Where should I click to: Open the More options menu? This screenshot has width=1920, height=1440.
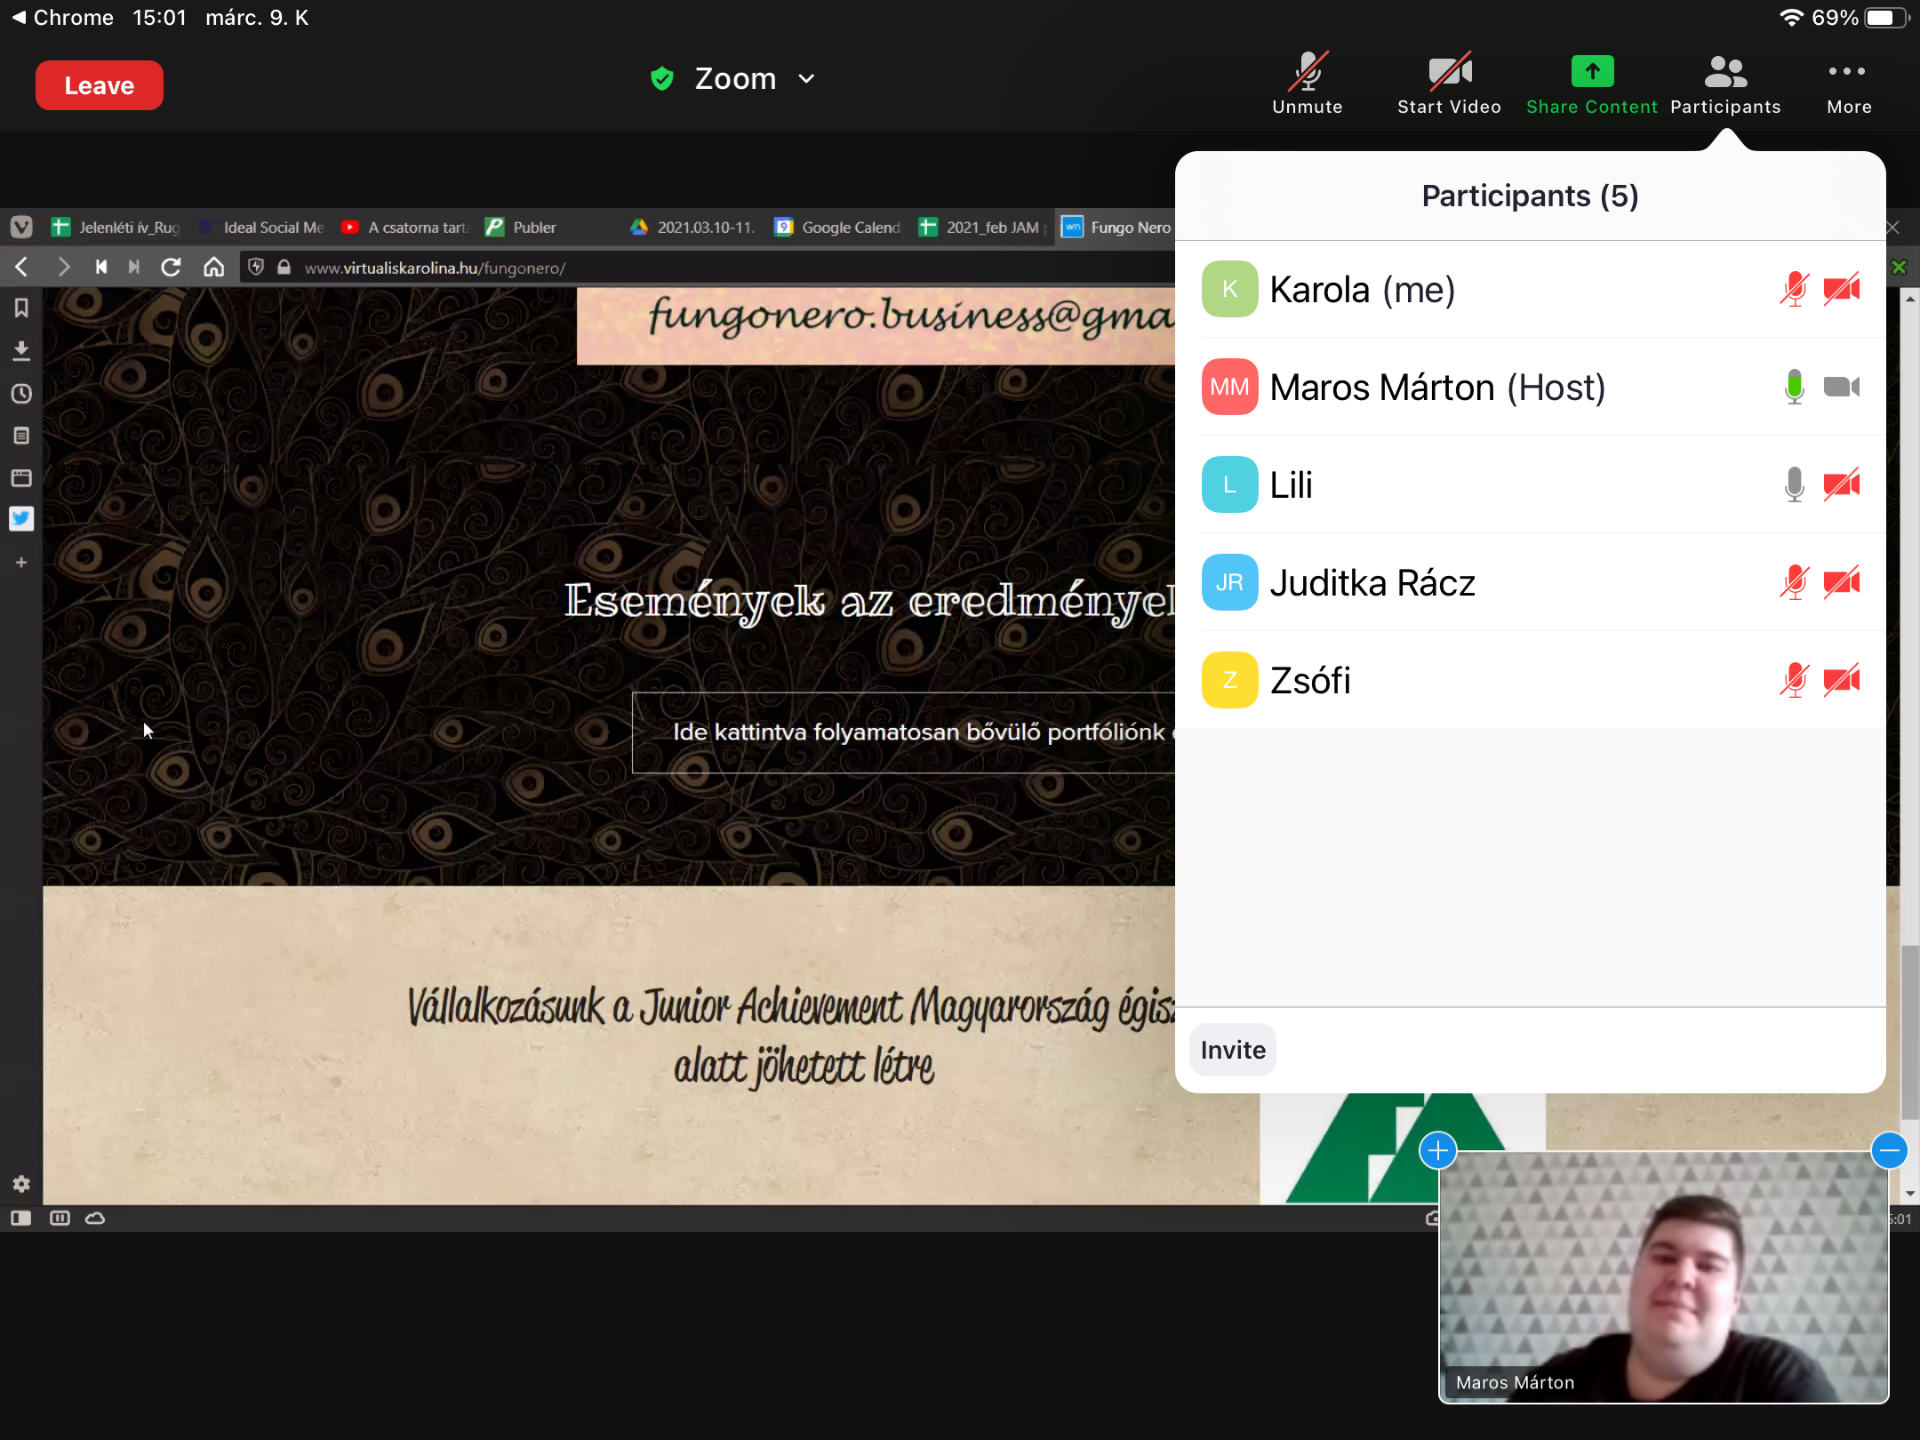[x=1847, y=72]
